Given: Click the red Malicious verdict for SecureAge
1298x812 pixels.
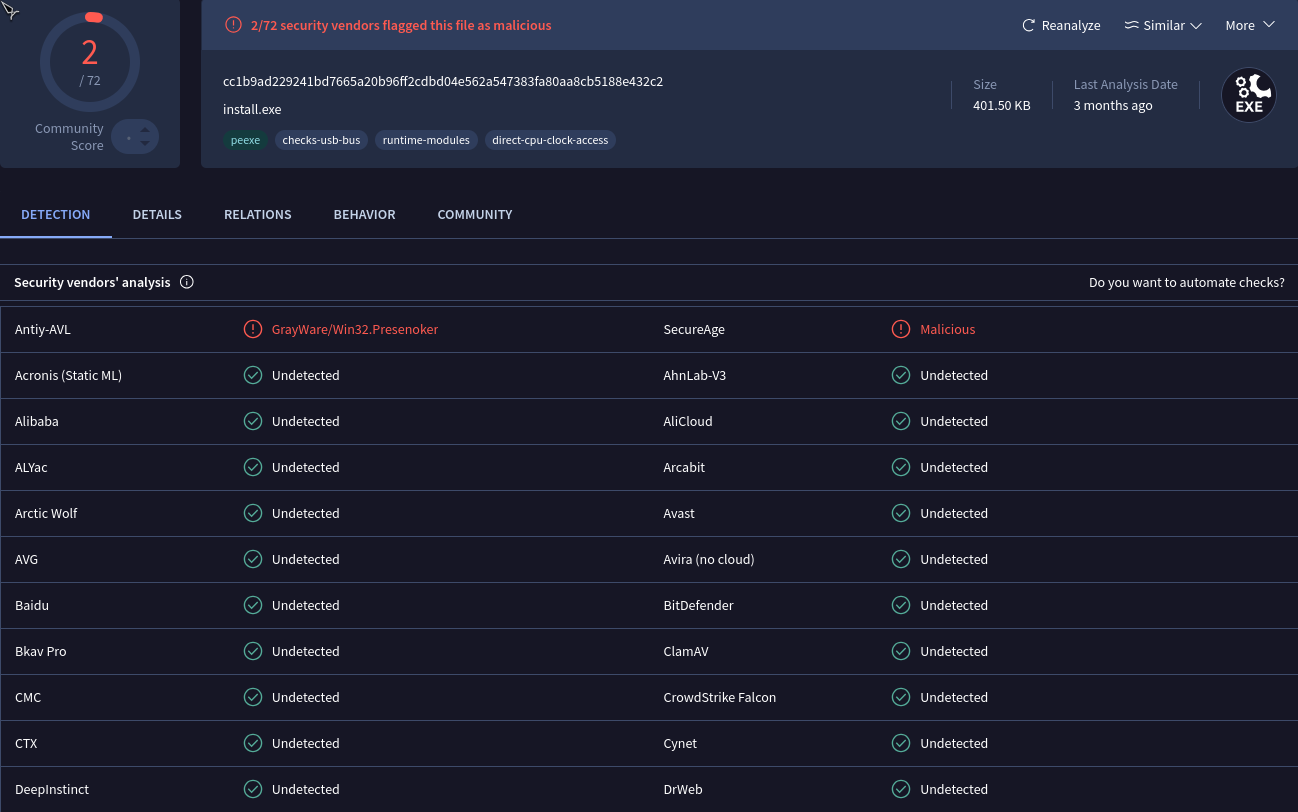Looking at the screenshot, I should pos(947,329).
